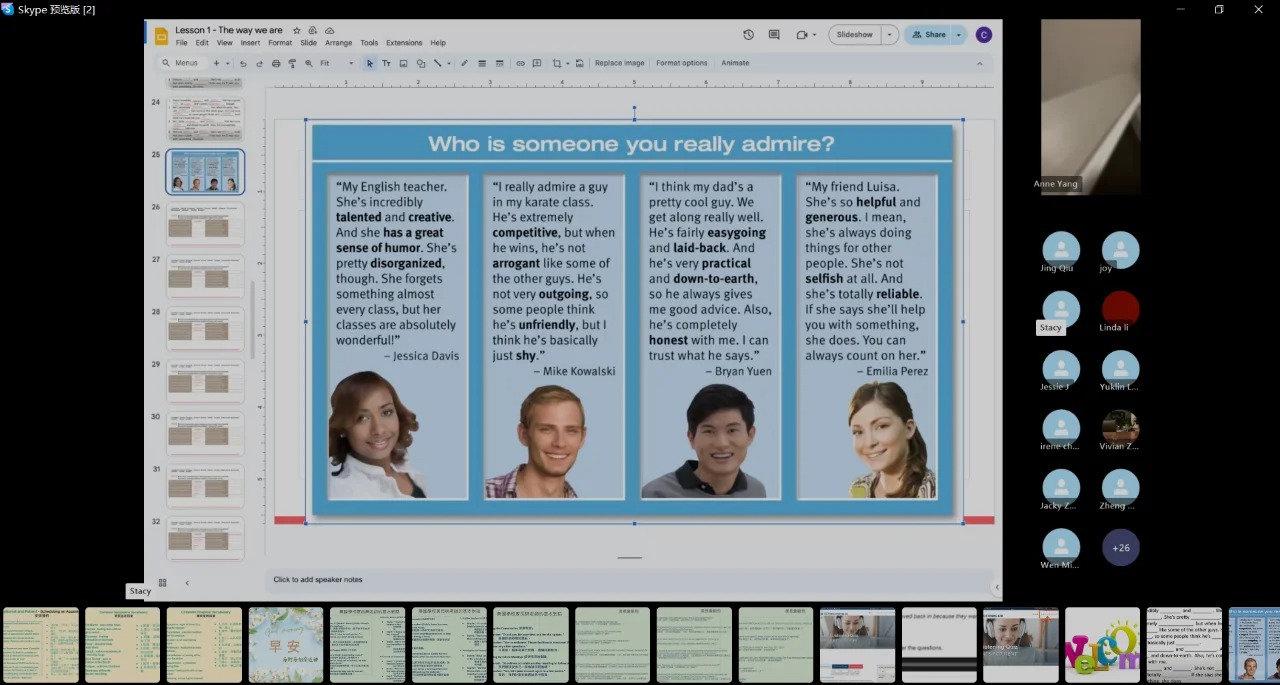
Task: Open the File menu
Action: coord(181,43)
